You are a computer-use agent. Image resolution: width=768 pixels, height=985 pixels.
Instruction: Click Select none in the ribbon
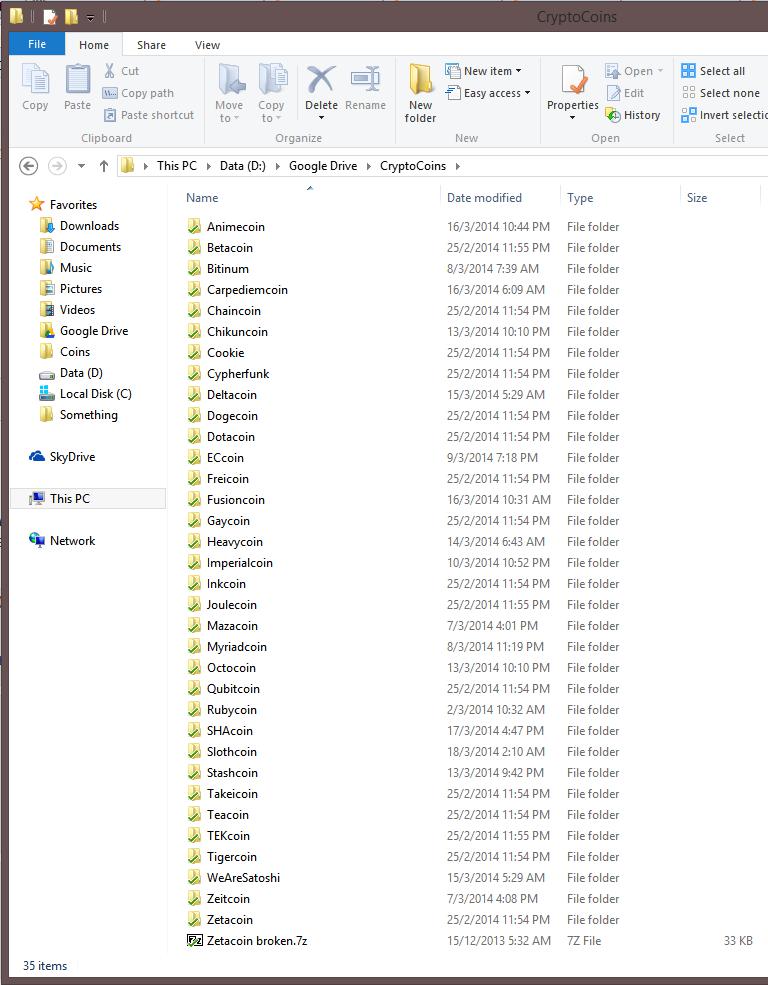pos(721,93)
